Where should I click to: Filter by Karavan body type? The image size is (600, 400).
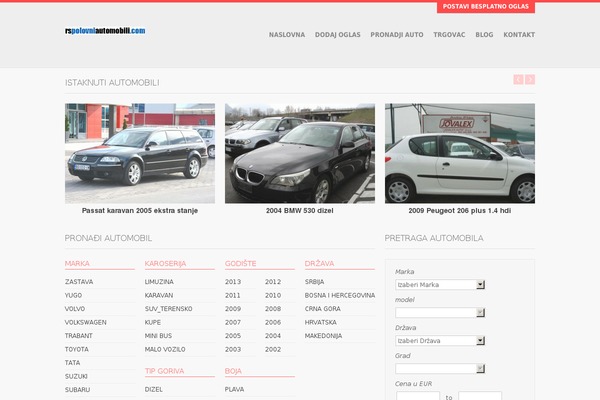(159, 295)
